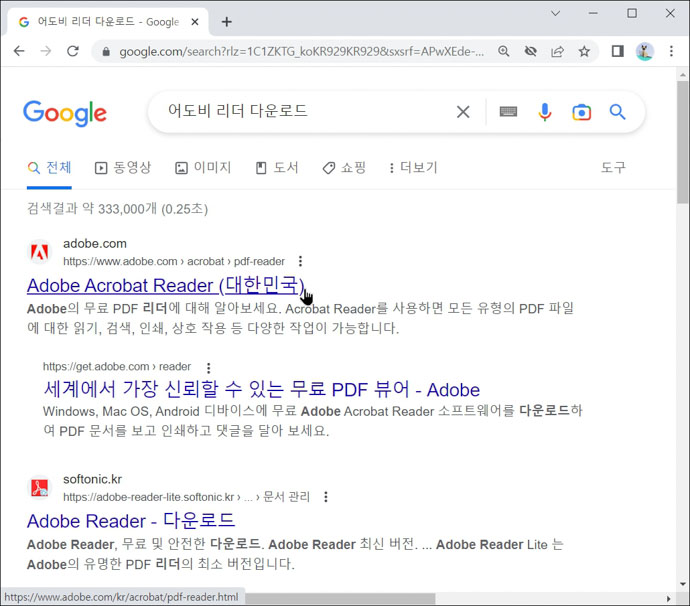
Task: Share this page via address bar icon
Action: [557, 51]
